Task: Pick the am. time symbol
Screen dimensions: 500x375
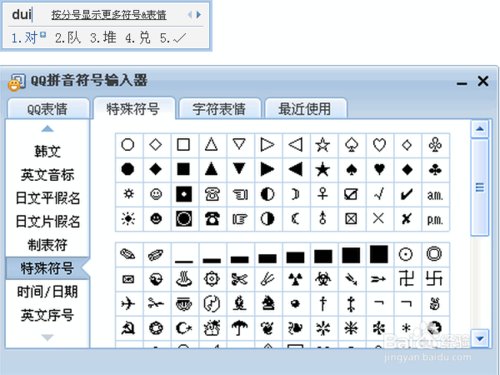Action: click(435, 195)
